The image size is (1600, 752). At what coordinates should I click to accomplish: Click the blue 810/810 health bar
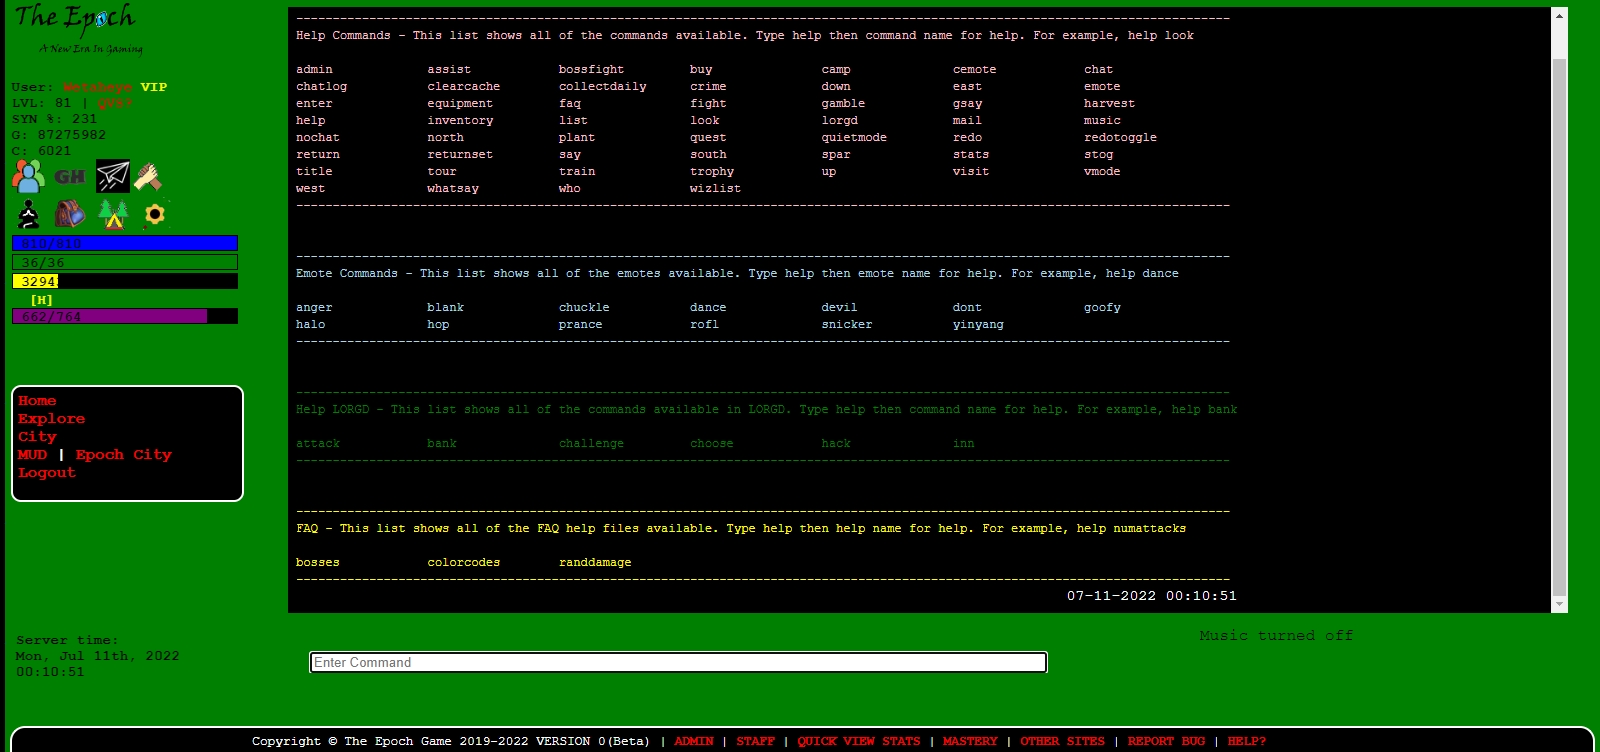point(124,243)
